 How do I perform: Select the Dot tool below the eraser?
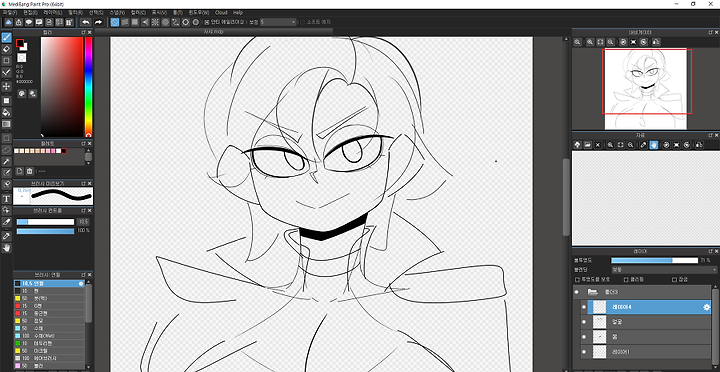pos(6,61)
